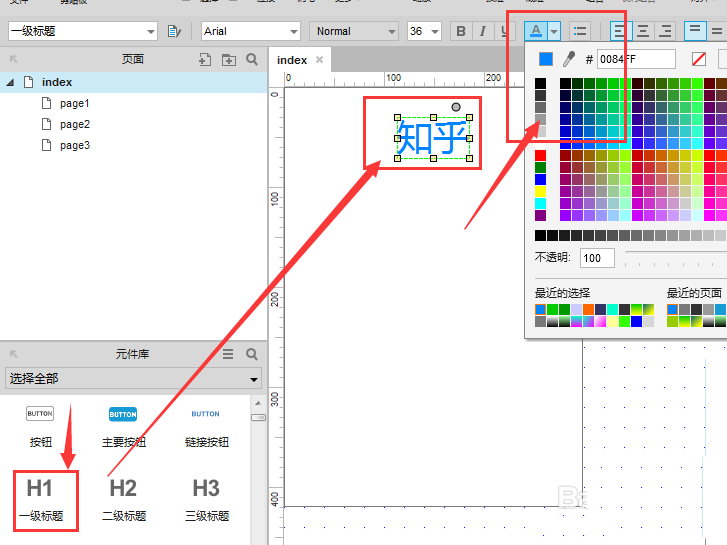This screenshot has height=545, width=727.
Task: Select the H1 一级标题 widget
Action: pos(40,499)
